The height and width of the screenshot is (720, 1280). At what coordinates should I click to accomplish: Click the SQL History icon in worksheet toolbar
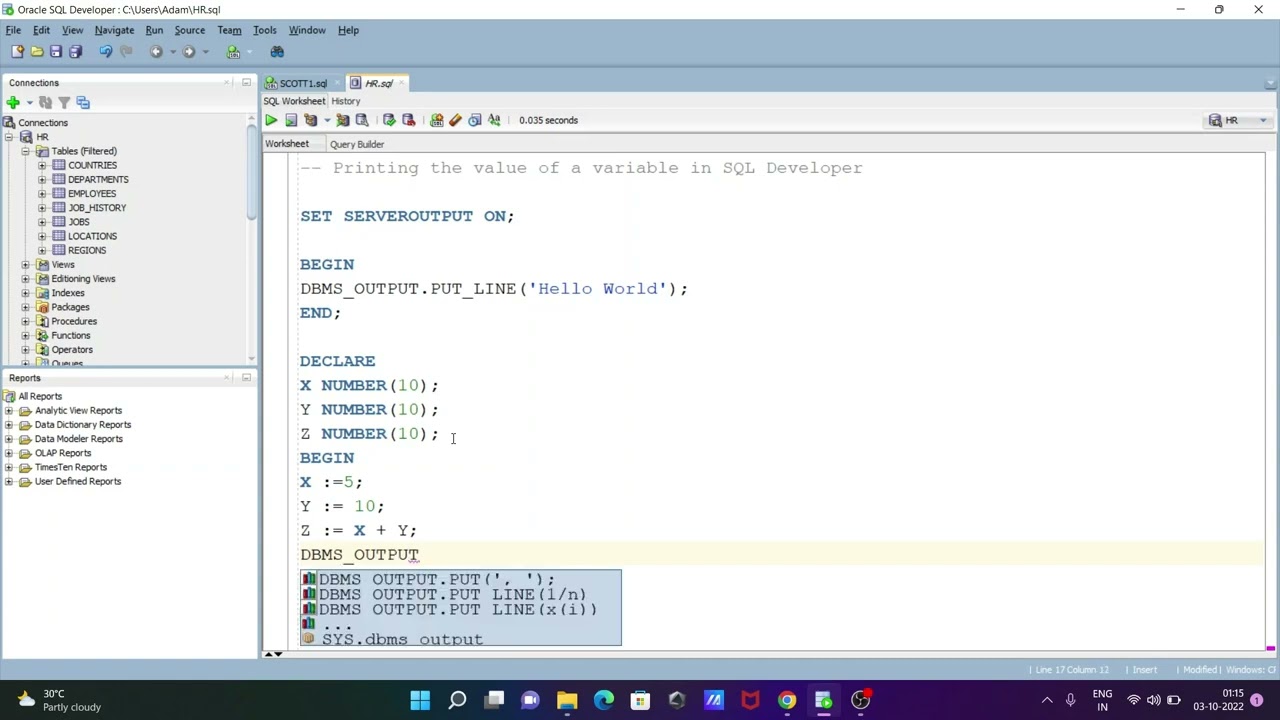coord(475,120)
